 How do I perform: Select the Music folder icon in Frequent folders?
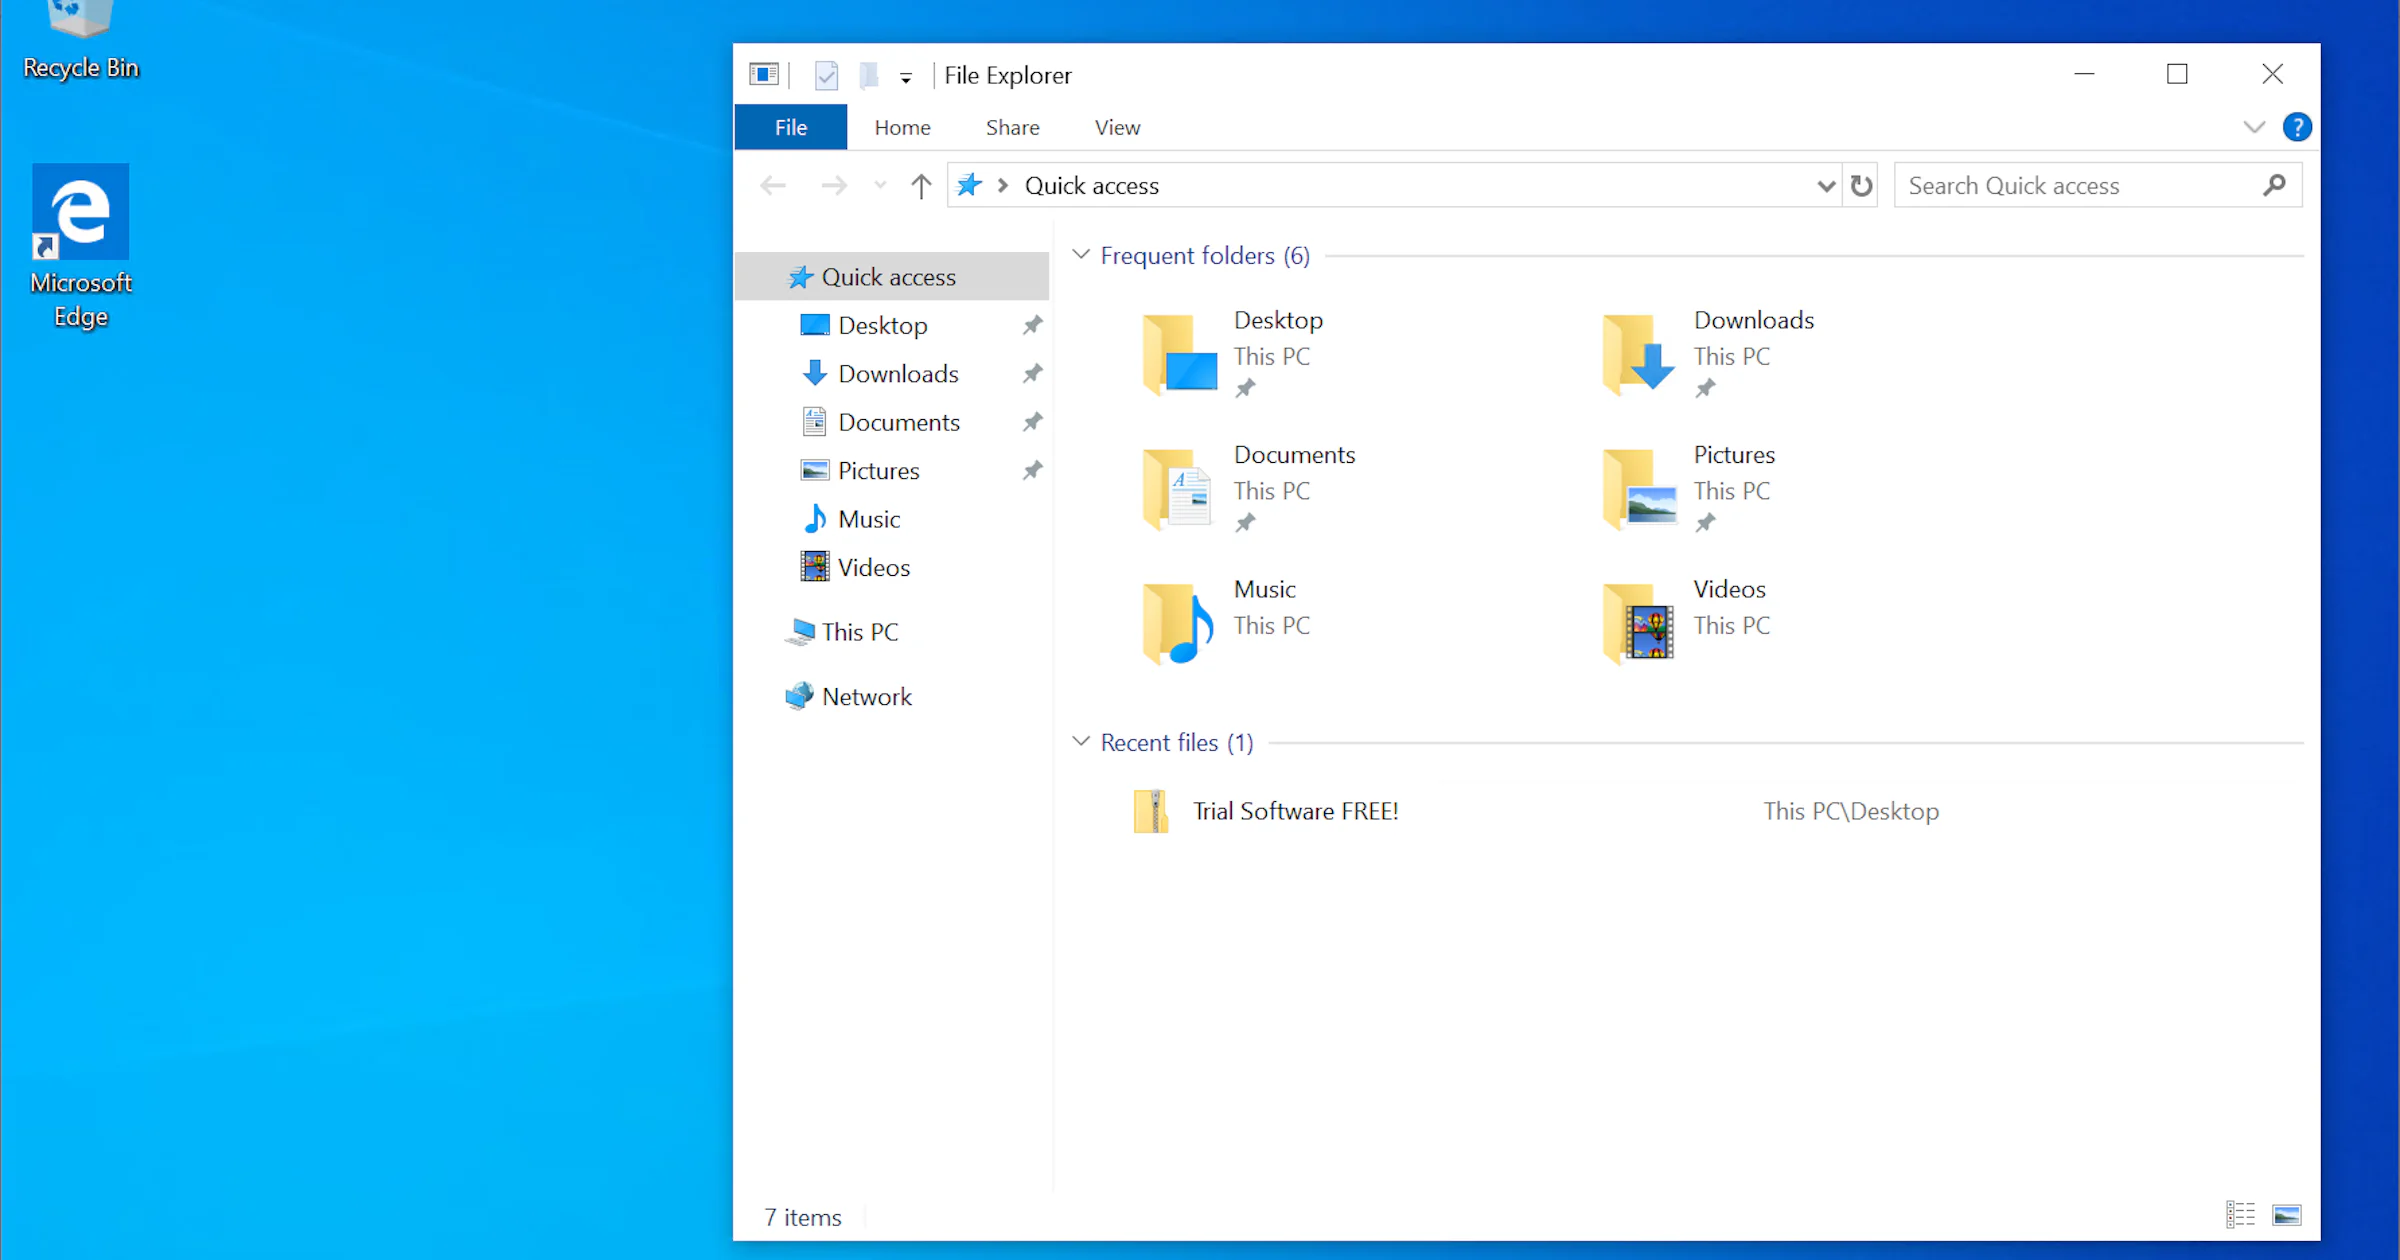1180,623
